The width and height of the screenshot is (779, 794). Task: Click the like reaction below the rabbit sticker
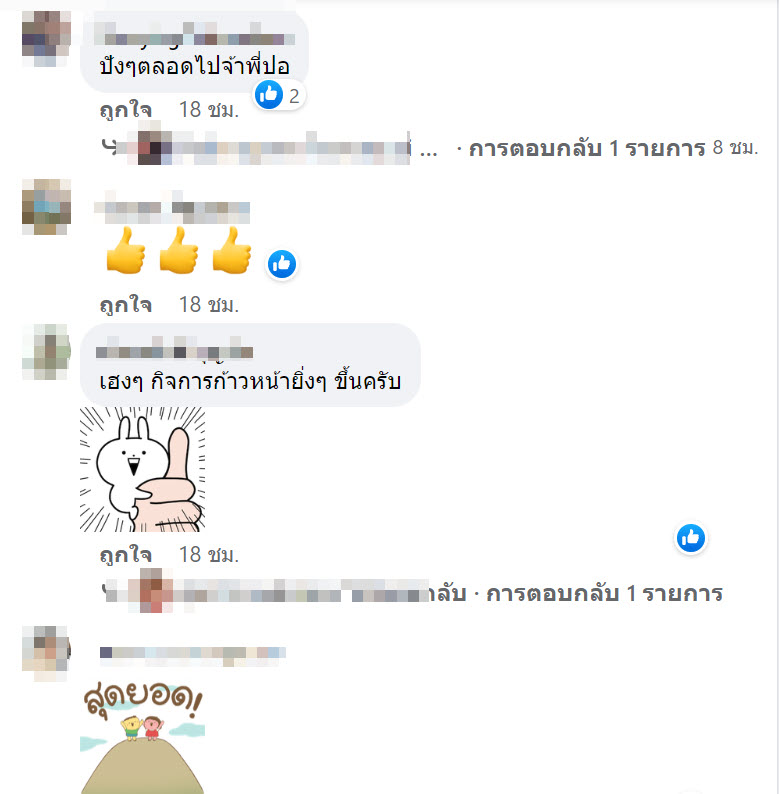pyautogui.click(x=690, y=538)
